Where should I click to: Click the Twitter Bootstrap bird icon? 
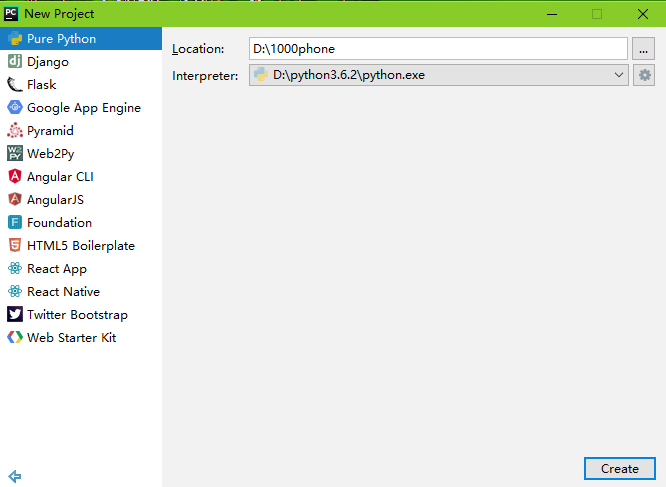[15, 314]
